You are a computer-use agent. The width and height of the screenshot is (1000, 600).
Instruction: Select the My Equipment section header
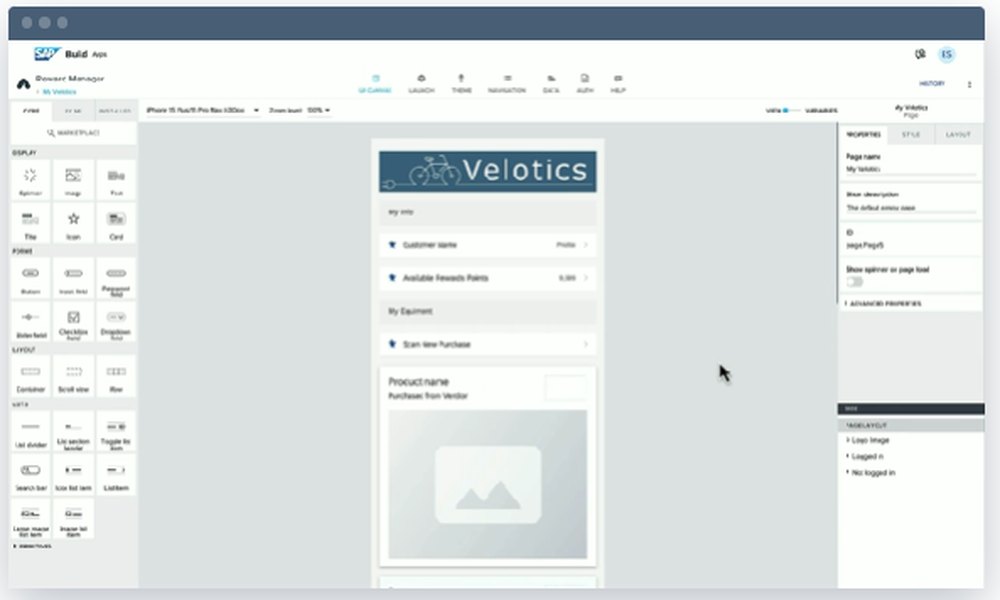click(x=488, y=311)
